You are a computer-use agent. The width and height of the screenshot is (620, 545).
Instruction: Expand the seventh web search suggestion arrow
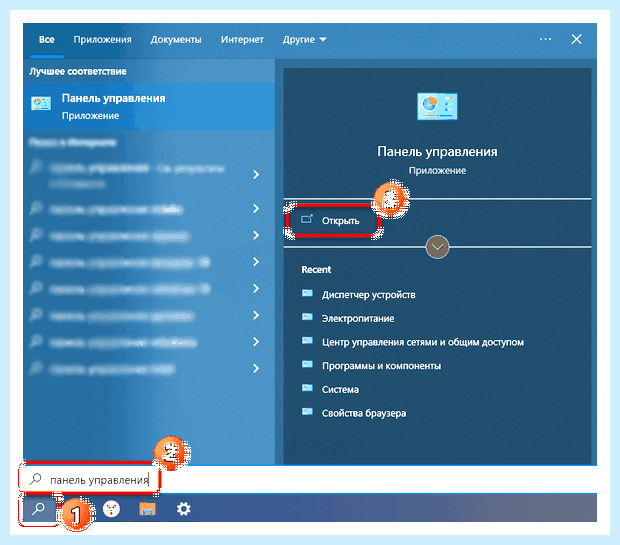click(x=256, y=342)
